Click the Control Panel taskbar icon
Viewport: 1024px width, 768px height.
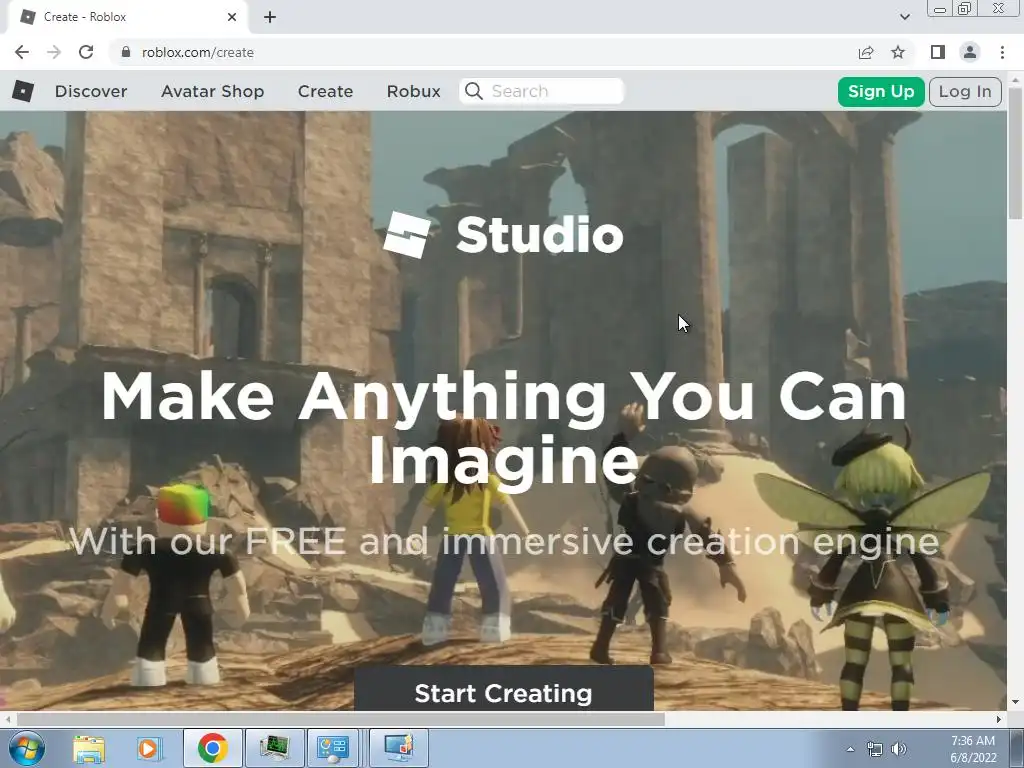tap(332, 748)
